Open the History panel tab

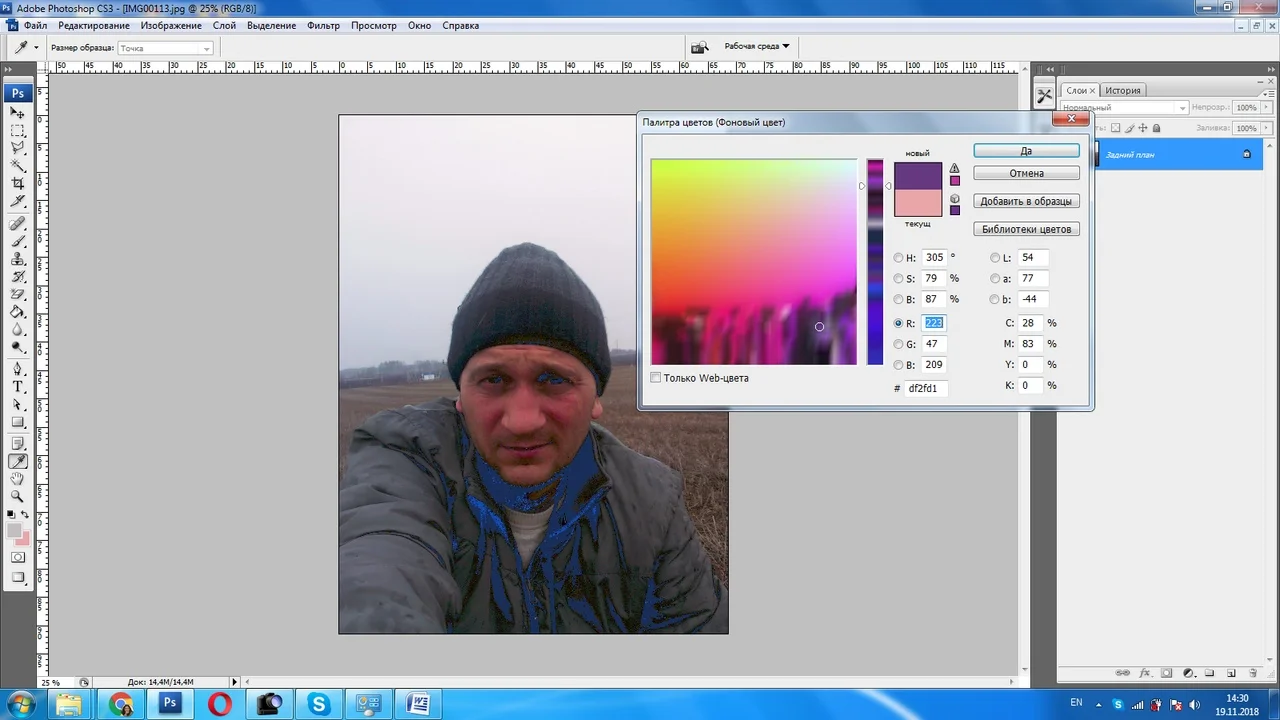click(1122, 90)
